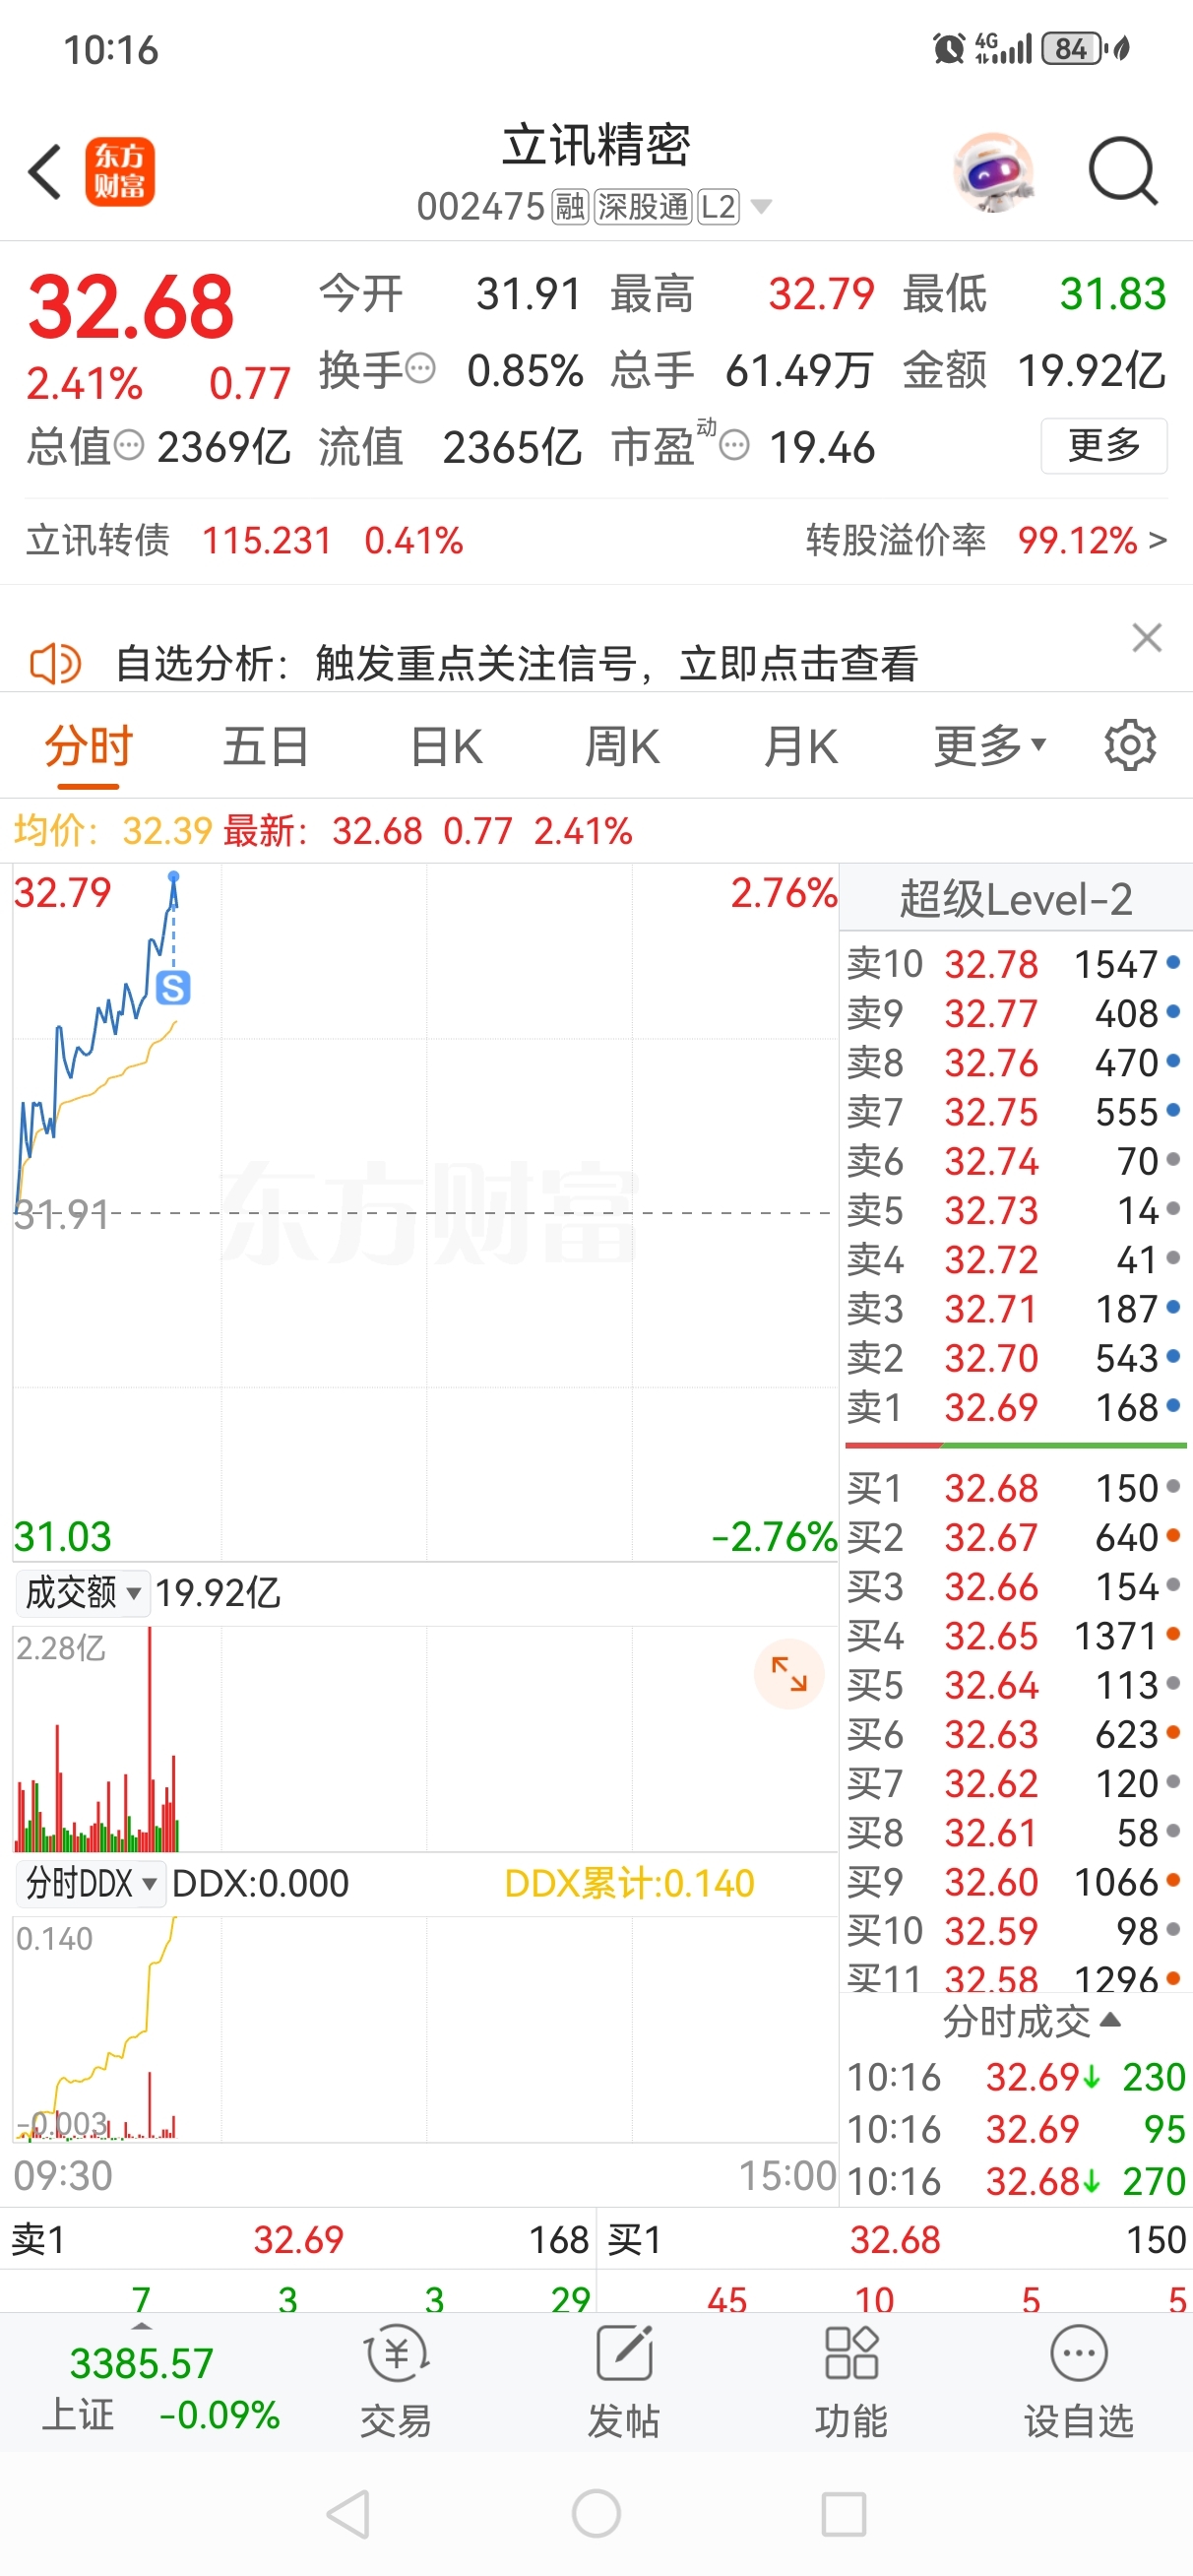Switch to the 五日 tab
Screen dimensions: 1193x2576
pyautogui.click(x=266, y=746)
